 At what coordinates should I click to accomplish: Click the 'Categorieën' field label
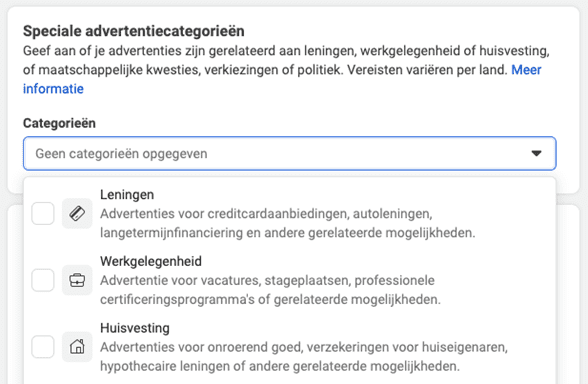(x=59, y=123)
